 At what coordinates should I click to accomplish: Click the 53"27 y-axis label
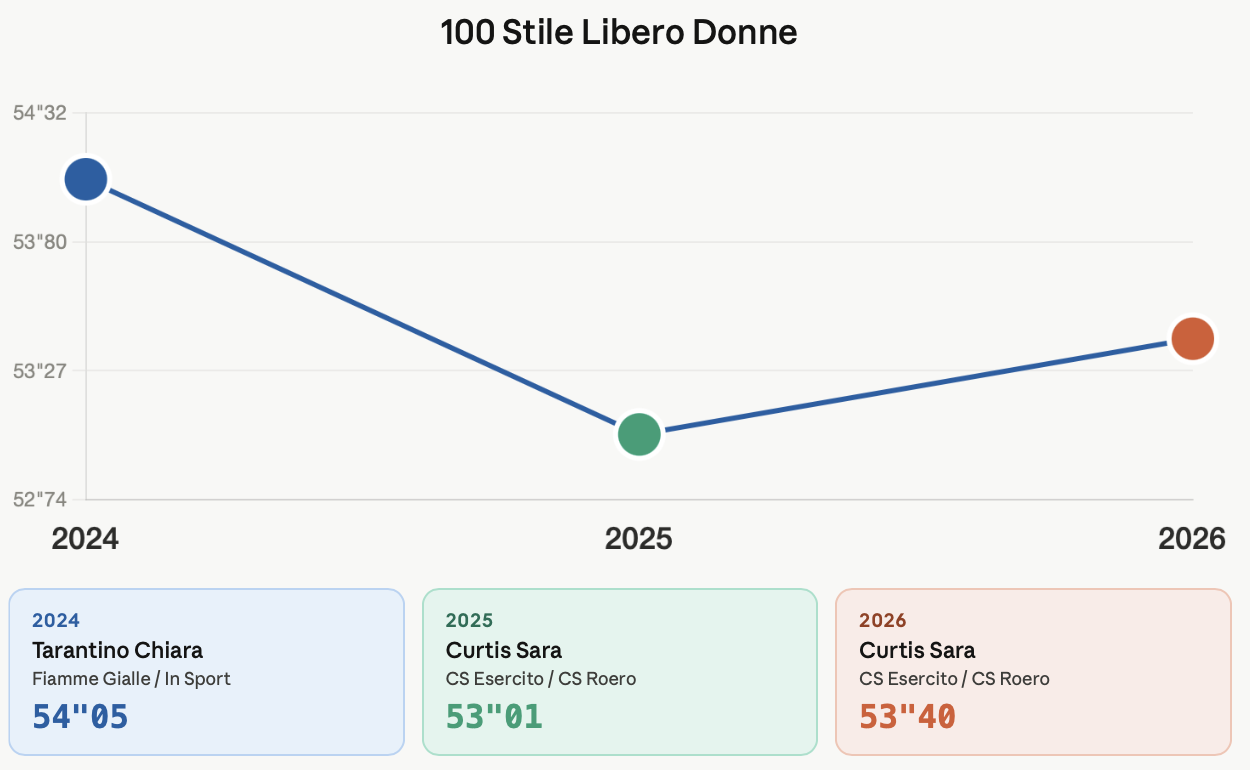coord(40,371)
